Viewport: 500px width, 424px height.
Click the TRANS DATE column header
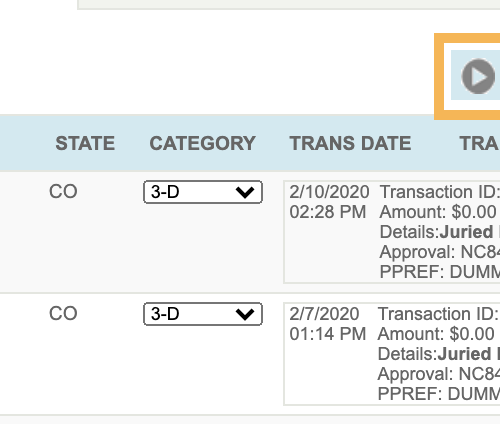pos(350,143)
